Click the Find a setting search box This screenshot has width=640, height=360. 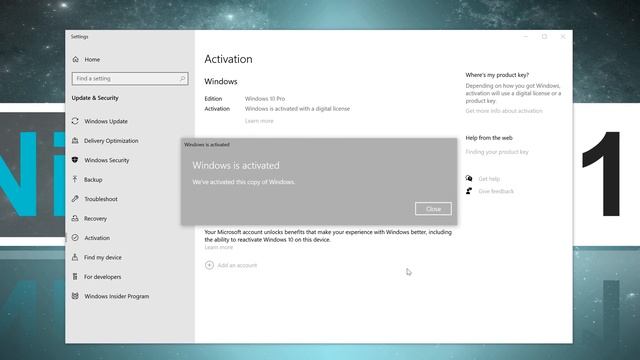[130, 78]
